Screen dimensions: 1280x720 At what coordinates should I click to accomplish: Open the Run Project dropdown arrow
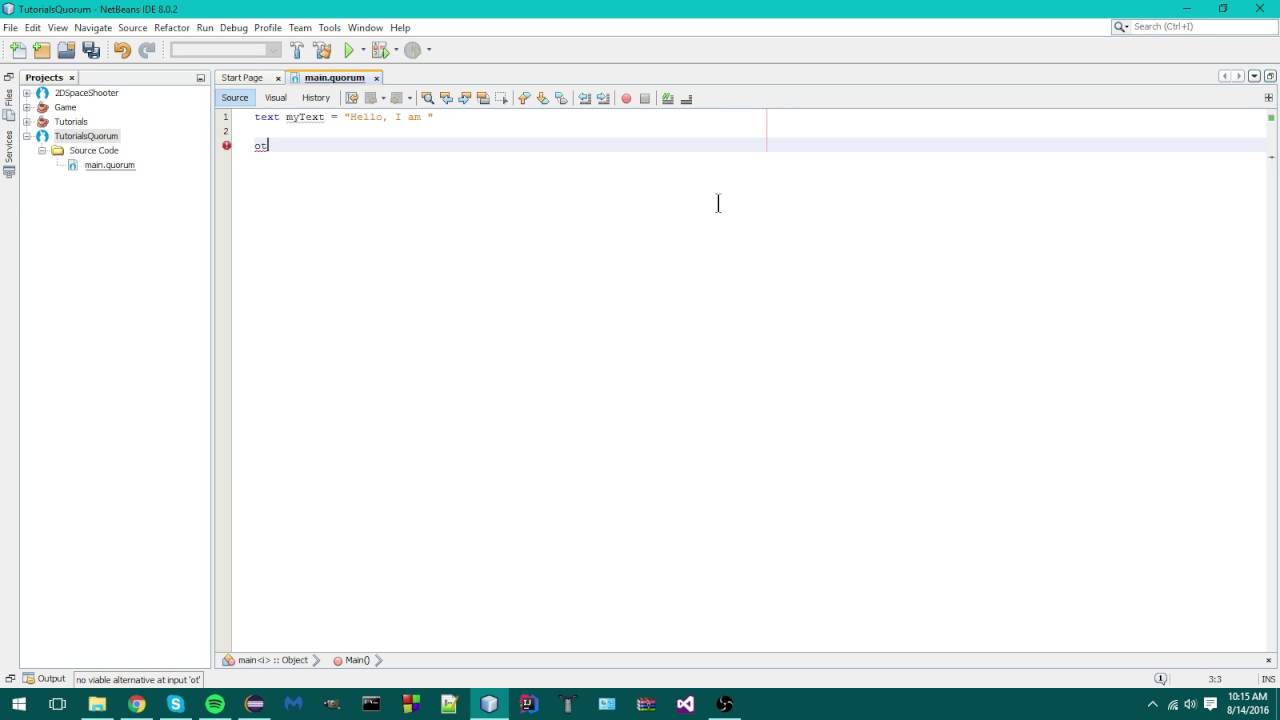363,50
